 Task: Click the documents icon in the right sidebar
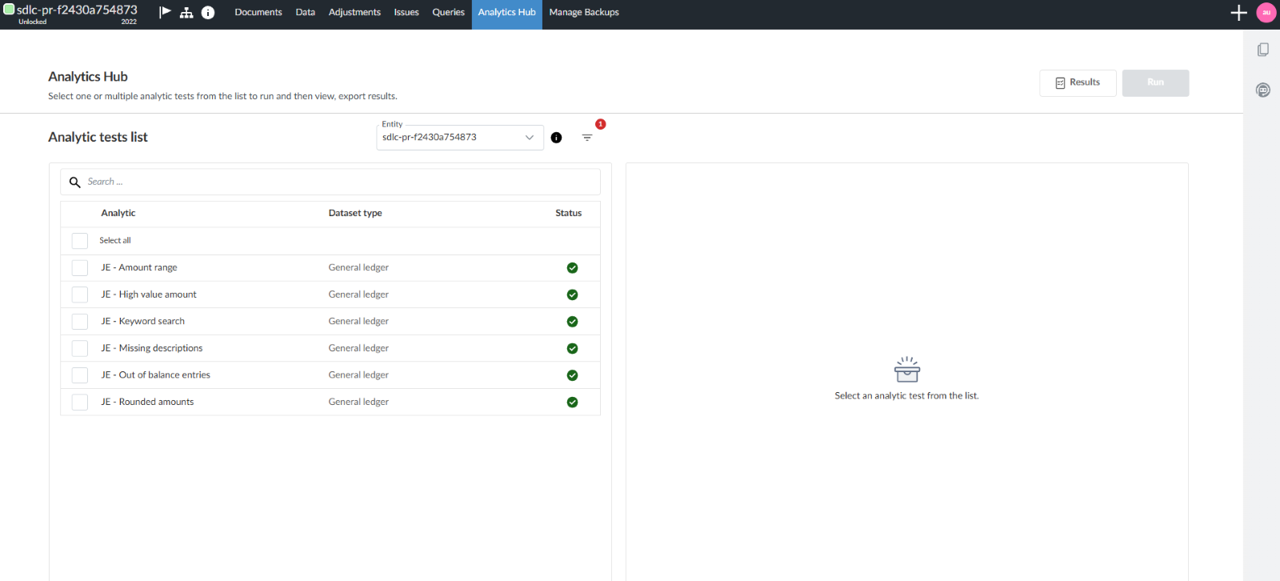click(1263, 48)
